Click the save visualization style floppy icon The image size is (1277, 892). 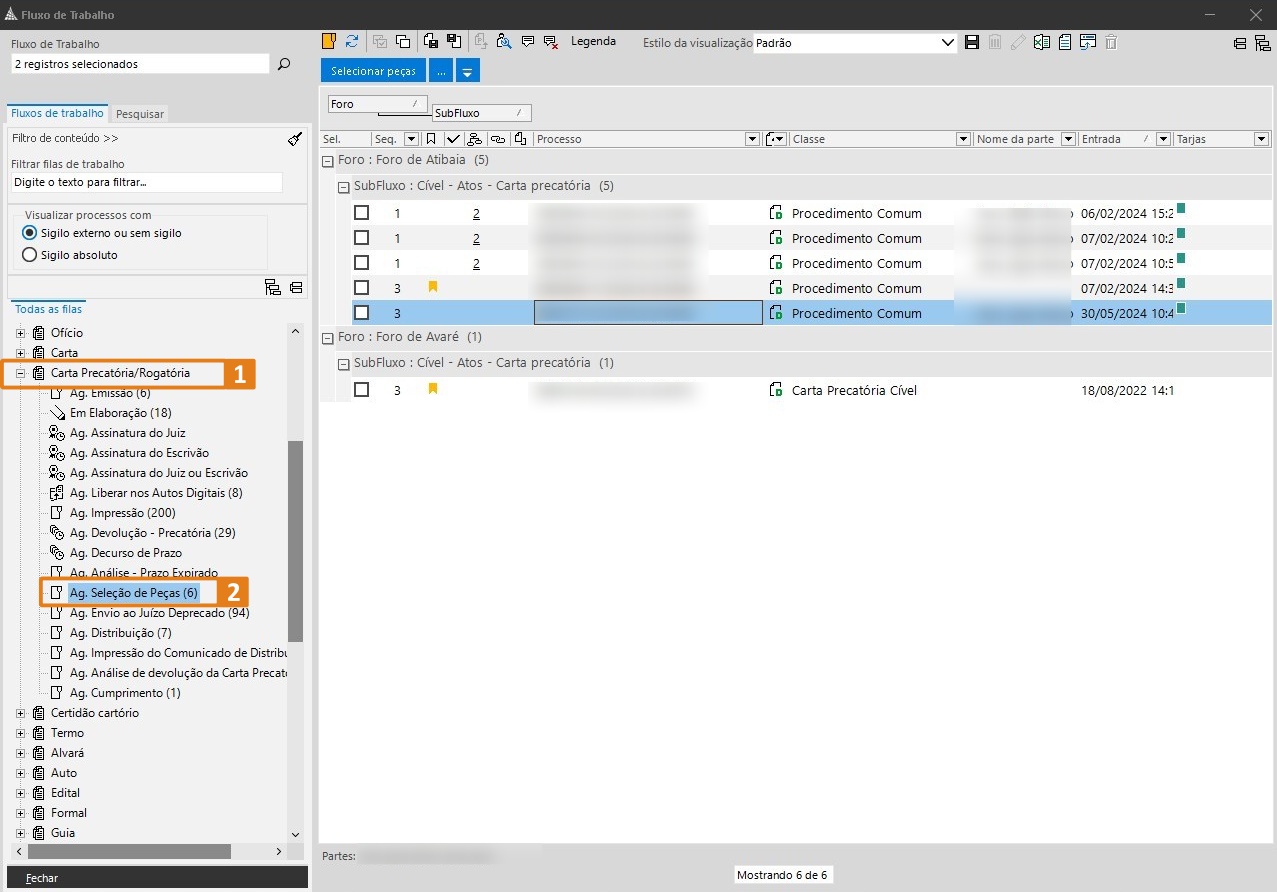(971, 42)
